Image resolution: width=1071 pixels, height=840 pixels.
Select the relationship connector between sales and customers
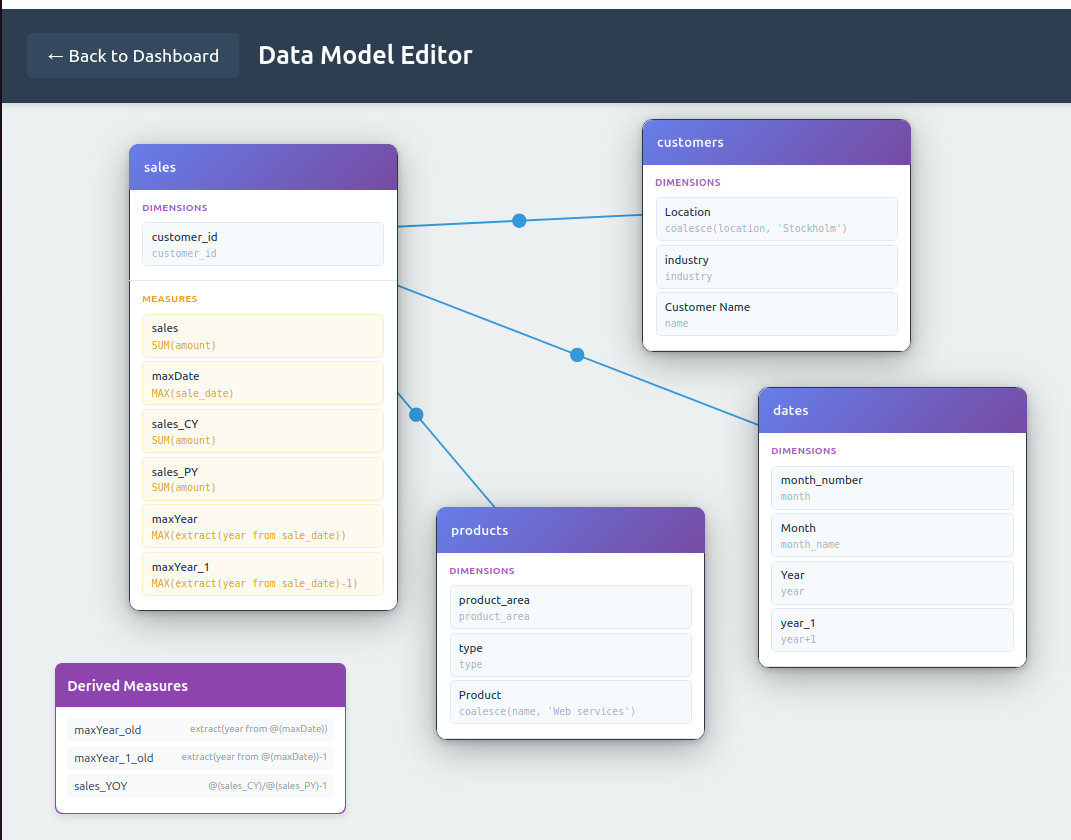click(519, 220)
